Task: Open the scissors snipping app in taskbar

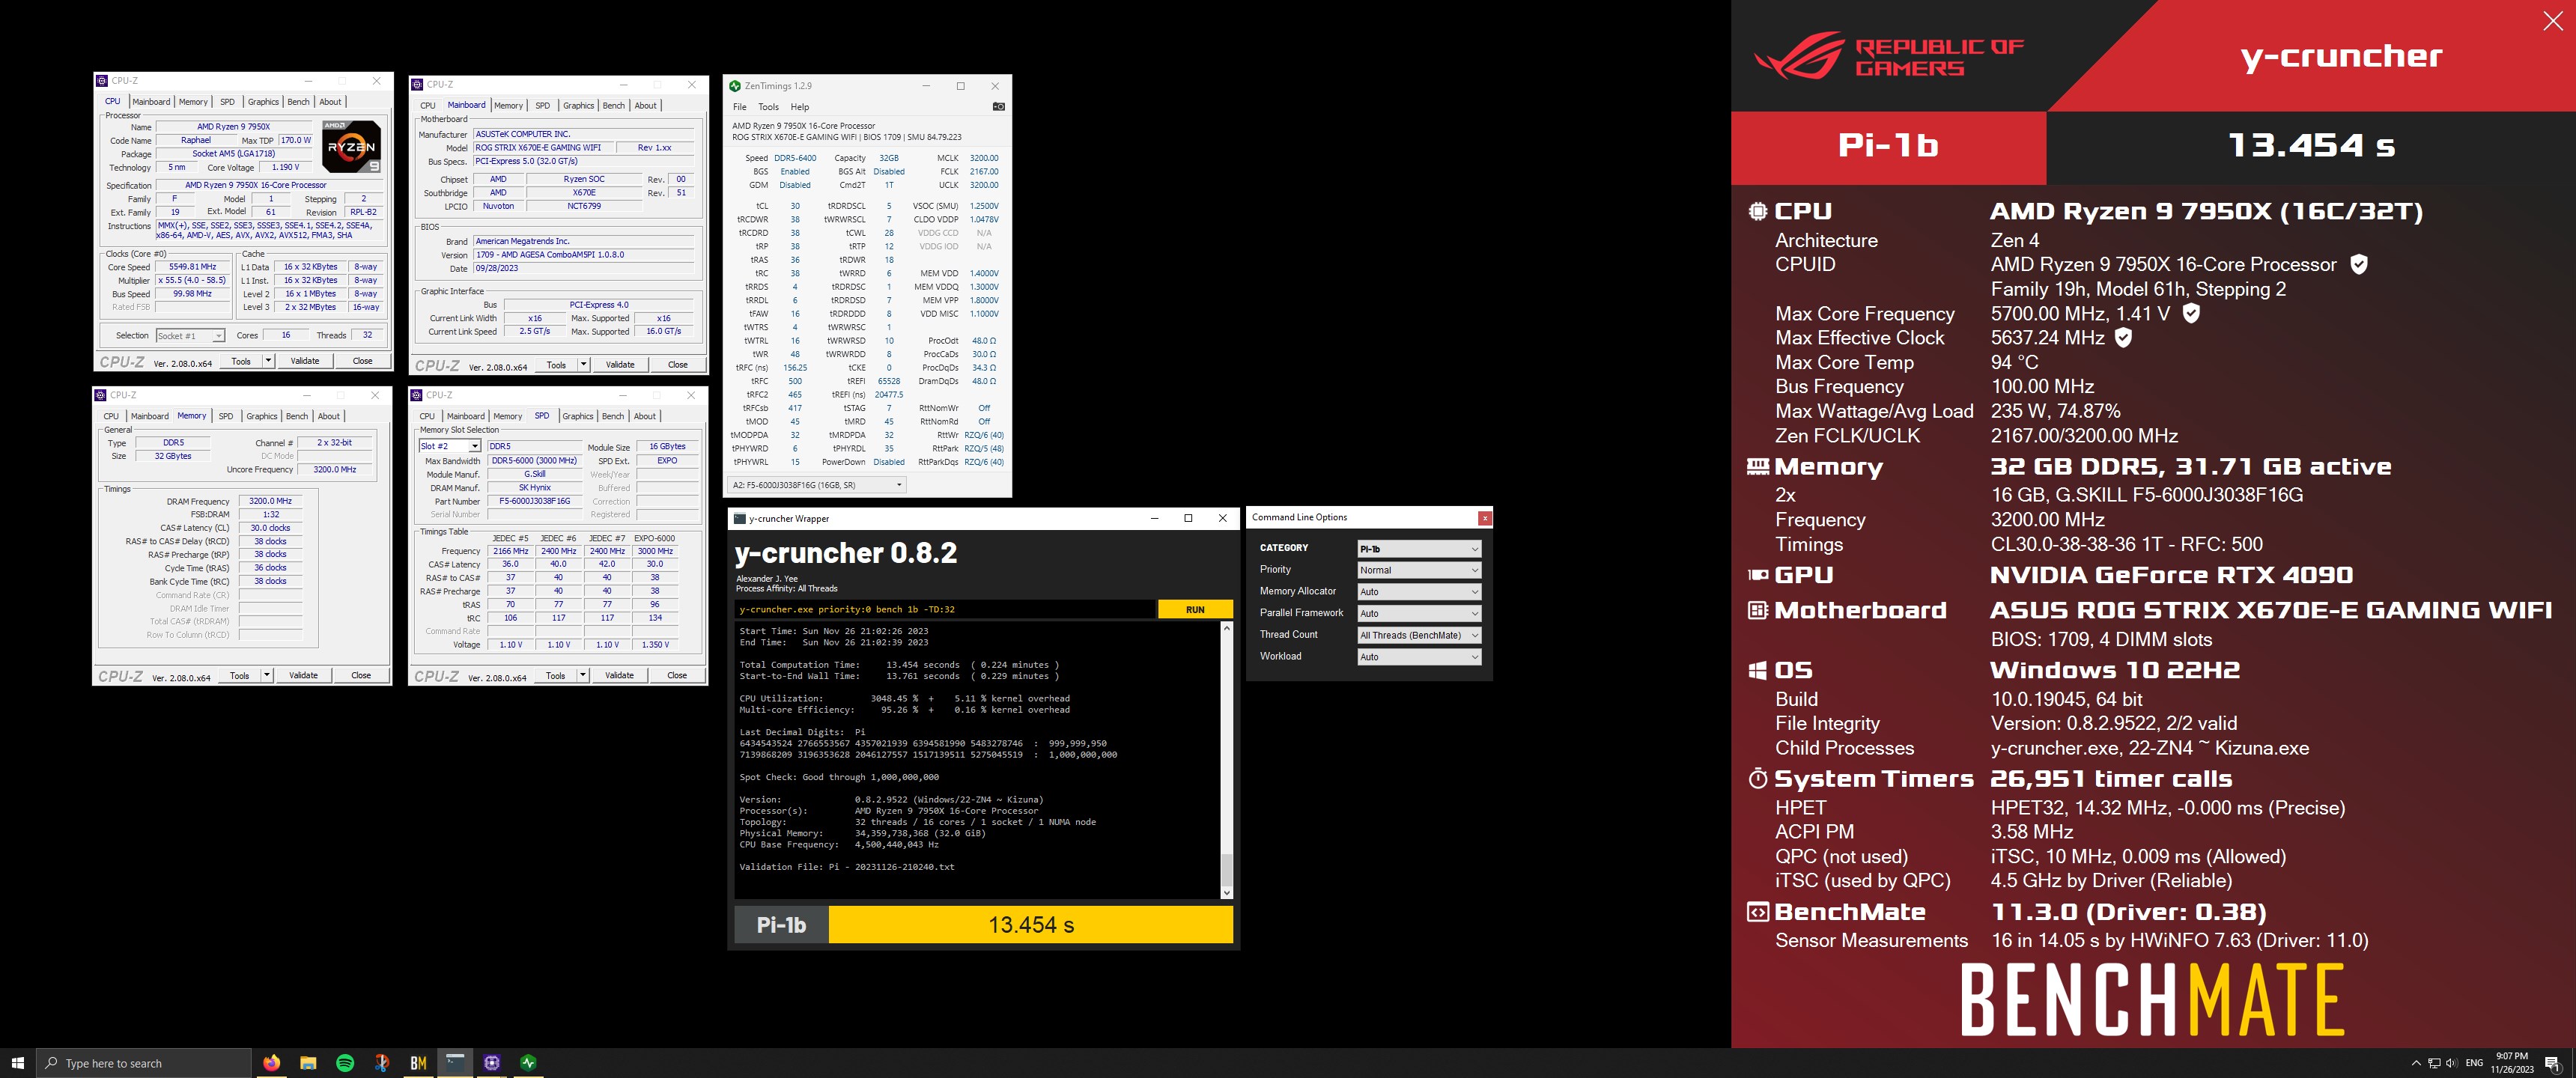Action: (382, 1062)
